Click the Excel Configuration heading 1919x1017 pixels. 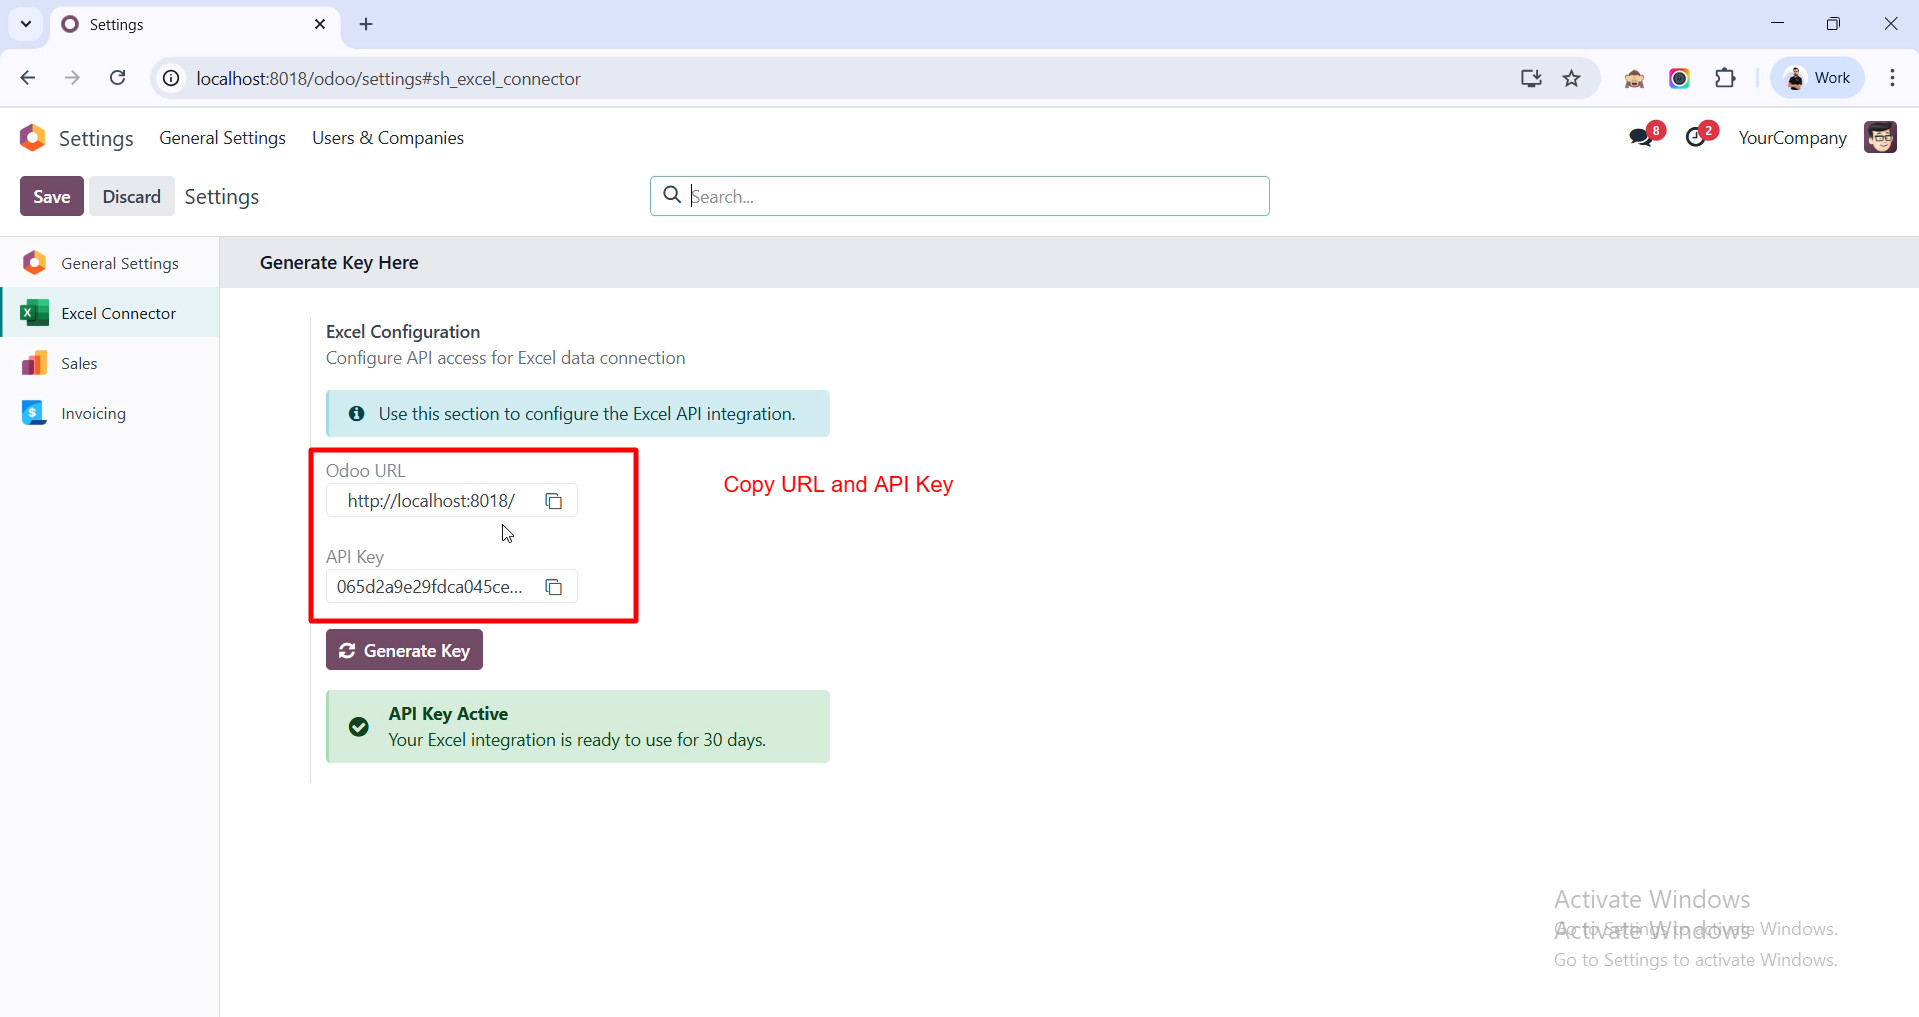403,332
